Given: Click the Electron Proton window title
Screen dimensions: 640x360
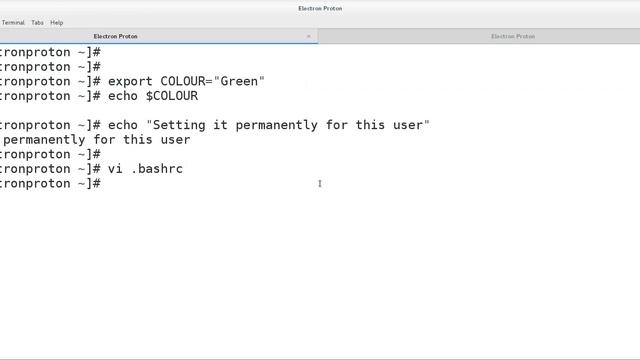Looking at the screenshot, I should pyautogui.click(x=320, y=8).
